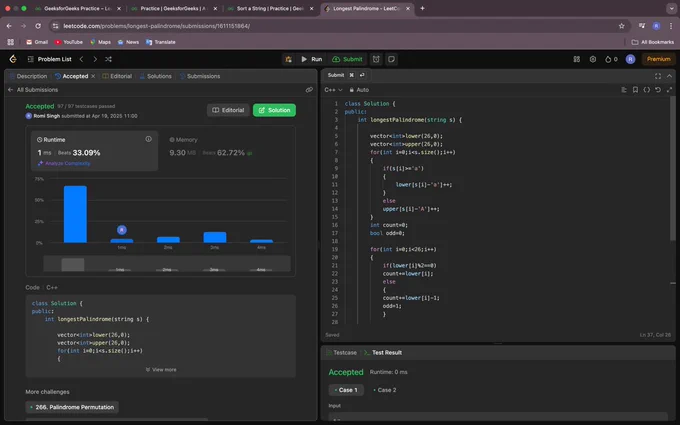680x425 pixels.
Task: Switch to the Sort a String browser tab
Action: click(270, 8)
